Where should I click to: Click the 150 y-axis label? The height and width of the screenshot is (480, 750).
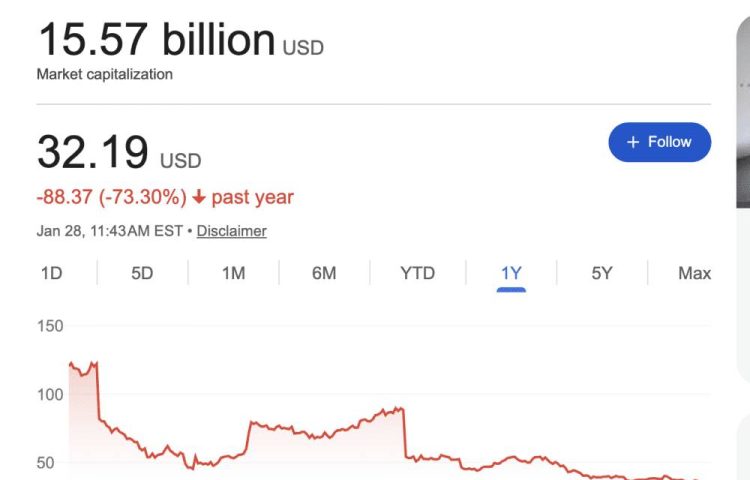[x=50, y=326]
